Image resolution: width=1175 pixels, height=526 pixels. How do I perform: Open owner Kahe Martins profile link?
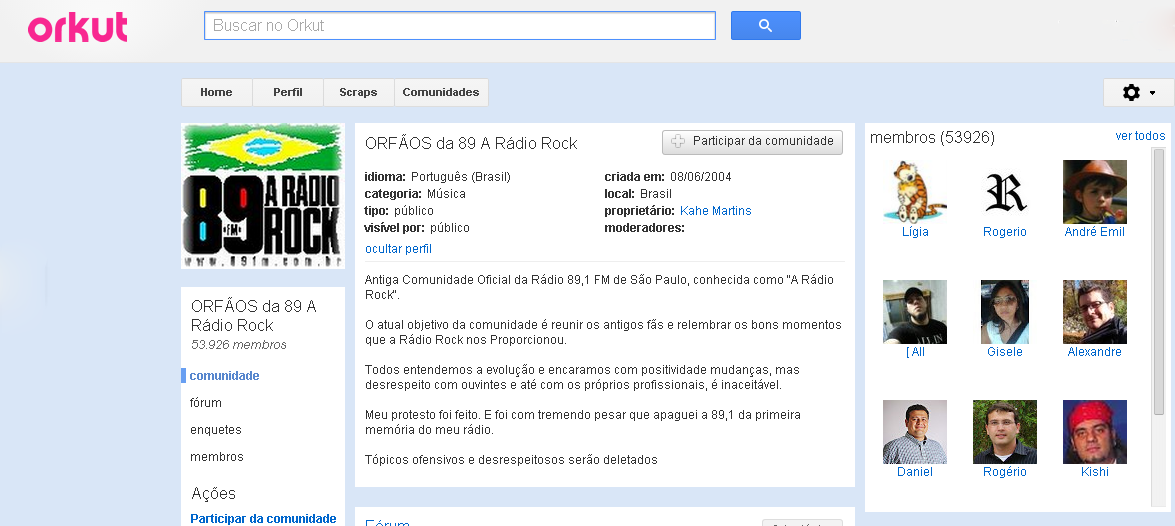point(716,211)
